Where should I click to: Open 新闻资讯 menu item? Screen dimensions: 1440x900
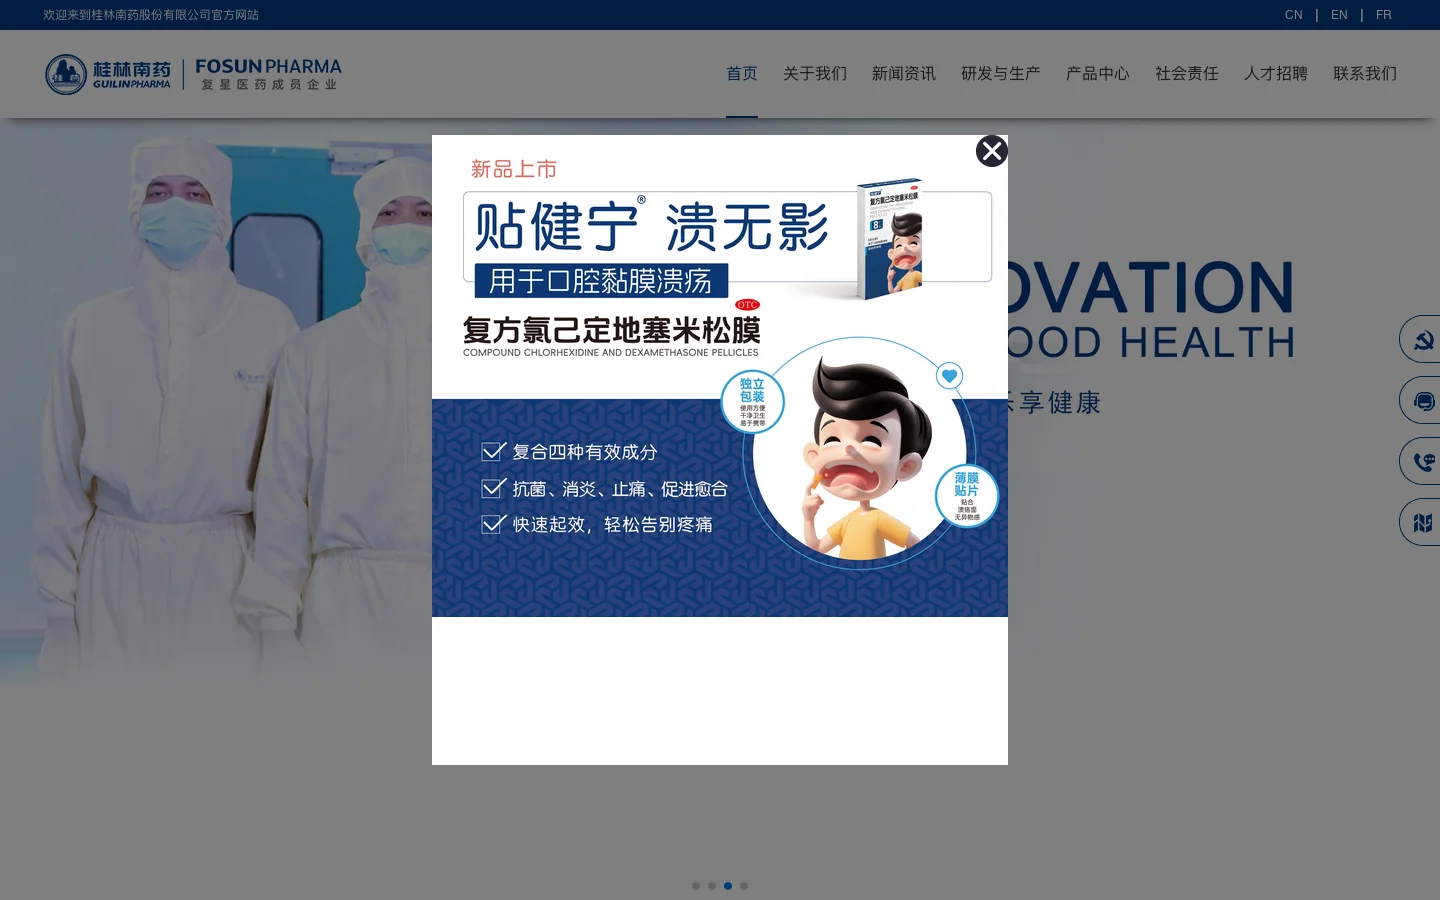(x=904, y=74)
